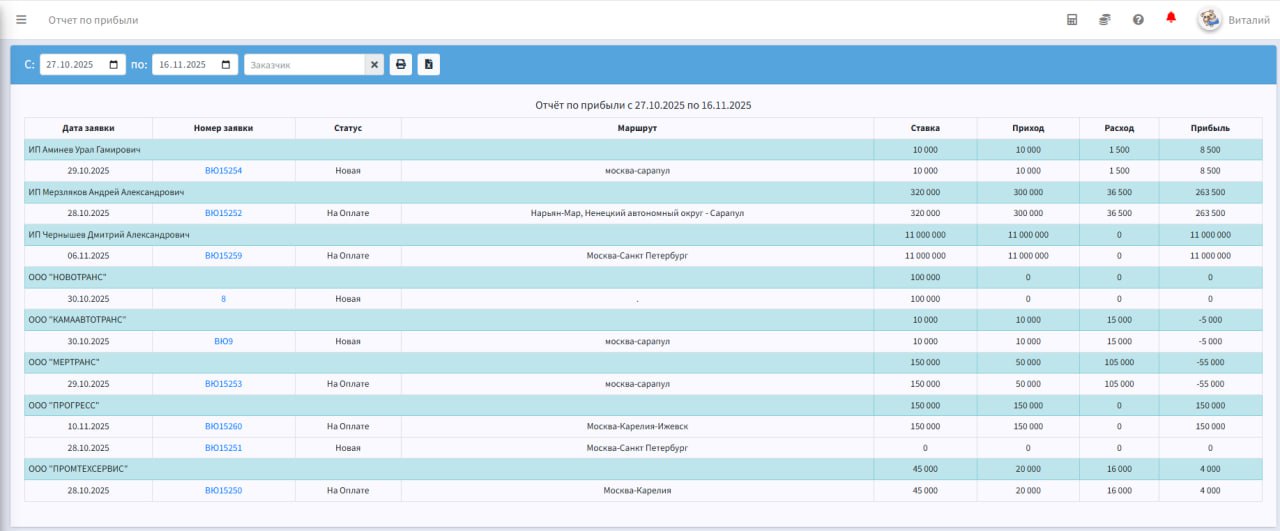This screenshot has width=1280, height=531.
Task: Click the Прибыль column header
Action: 1210,128
